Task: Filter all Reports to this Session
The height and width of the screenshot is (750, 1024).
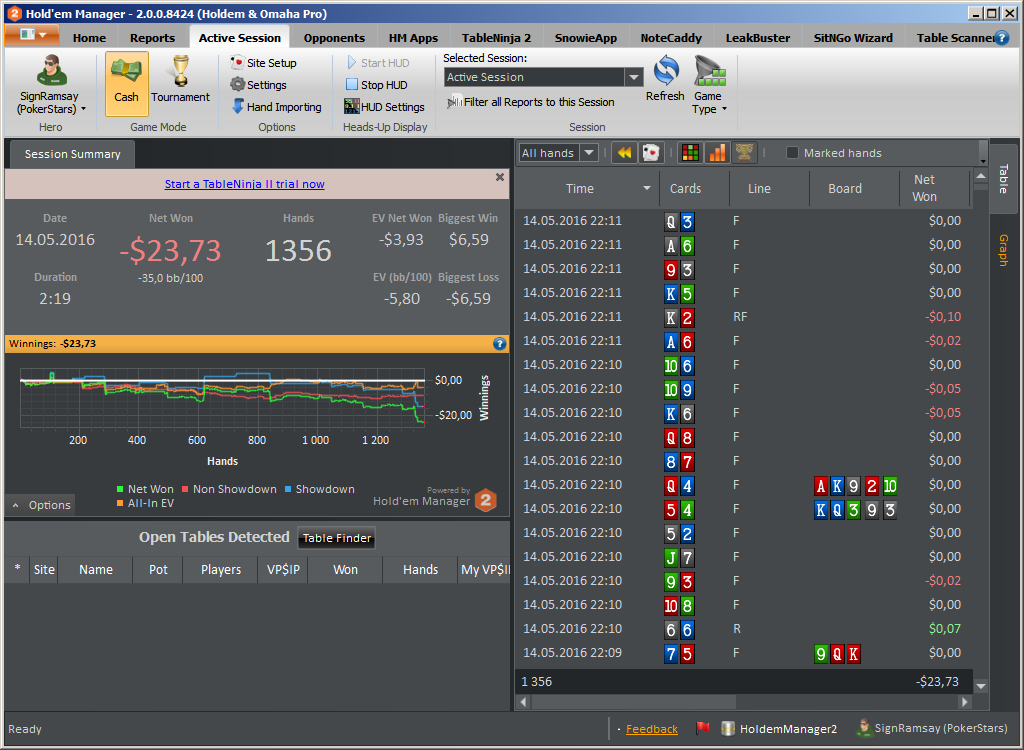Action: [x=530, y=102]
